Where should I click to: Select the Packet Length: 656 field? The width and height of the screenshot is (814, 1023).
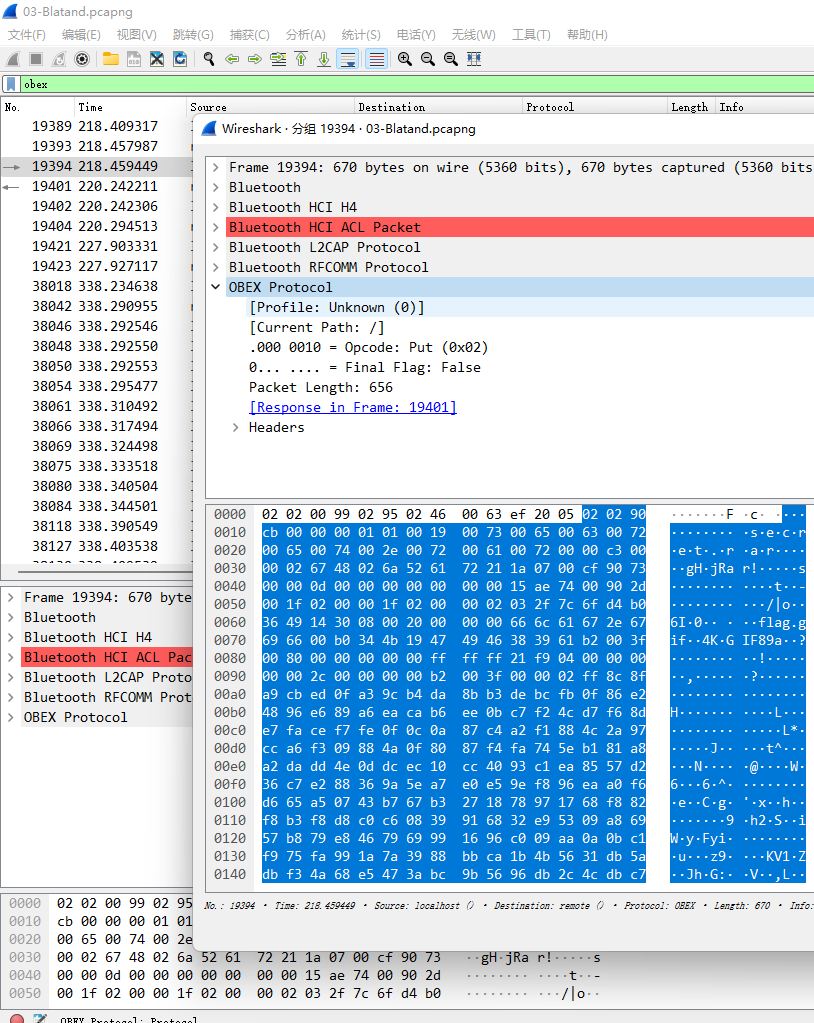[x=321, y=388]
